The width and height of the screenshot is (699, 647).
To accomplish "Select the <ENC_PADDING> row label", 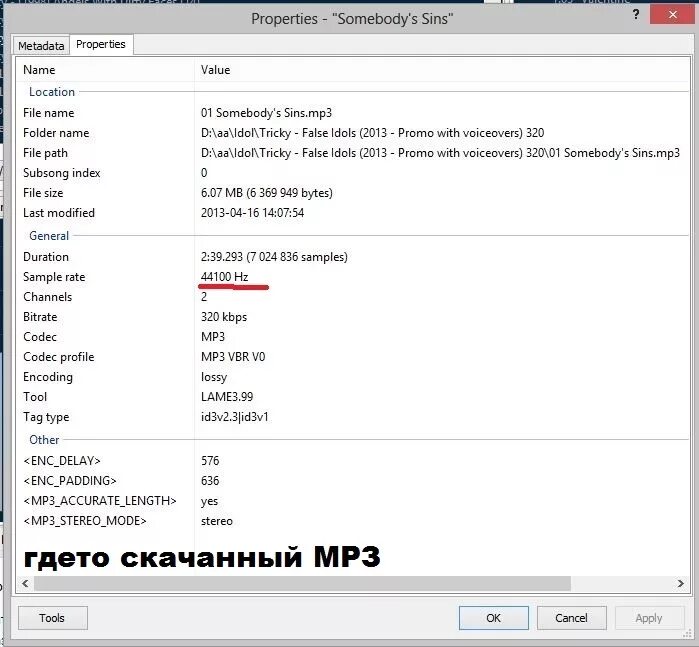I will click(x=70, y=481).
